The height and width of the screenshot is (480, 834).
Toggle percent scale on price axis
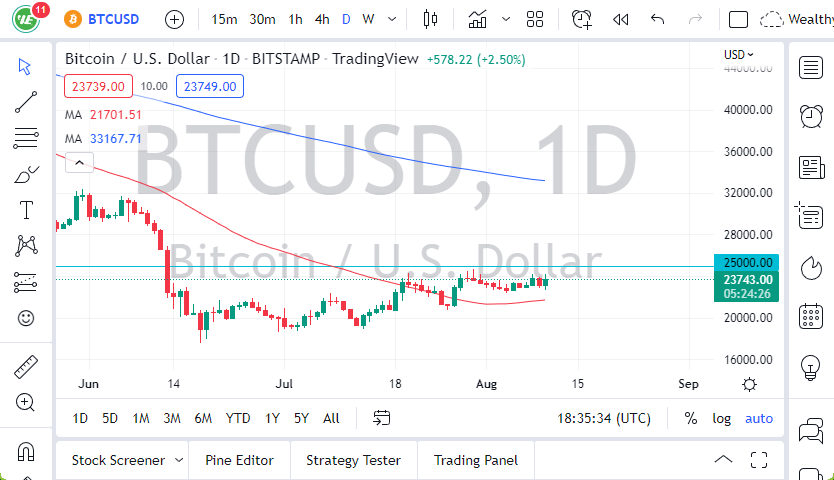[x=691, y=418]
